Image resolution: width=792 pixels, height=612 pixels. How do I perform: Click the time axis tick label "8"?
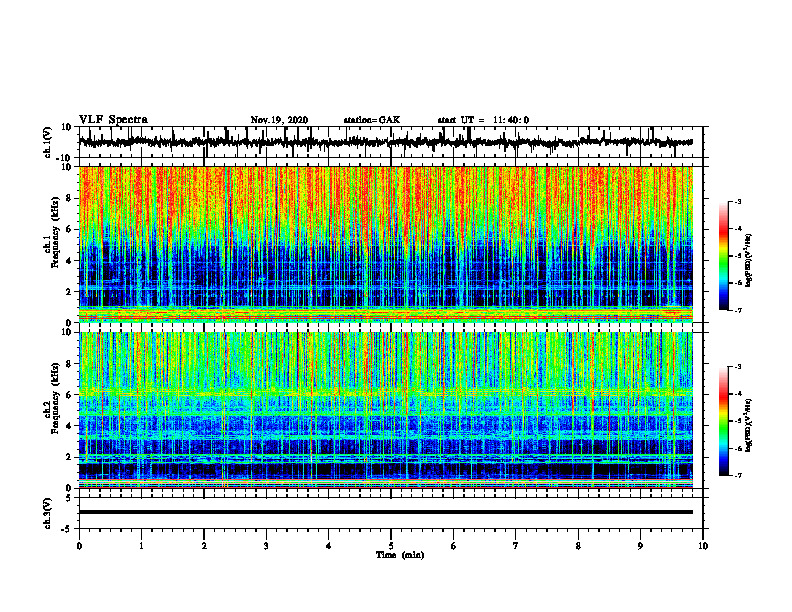tap(578, 546)
